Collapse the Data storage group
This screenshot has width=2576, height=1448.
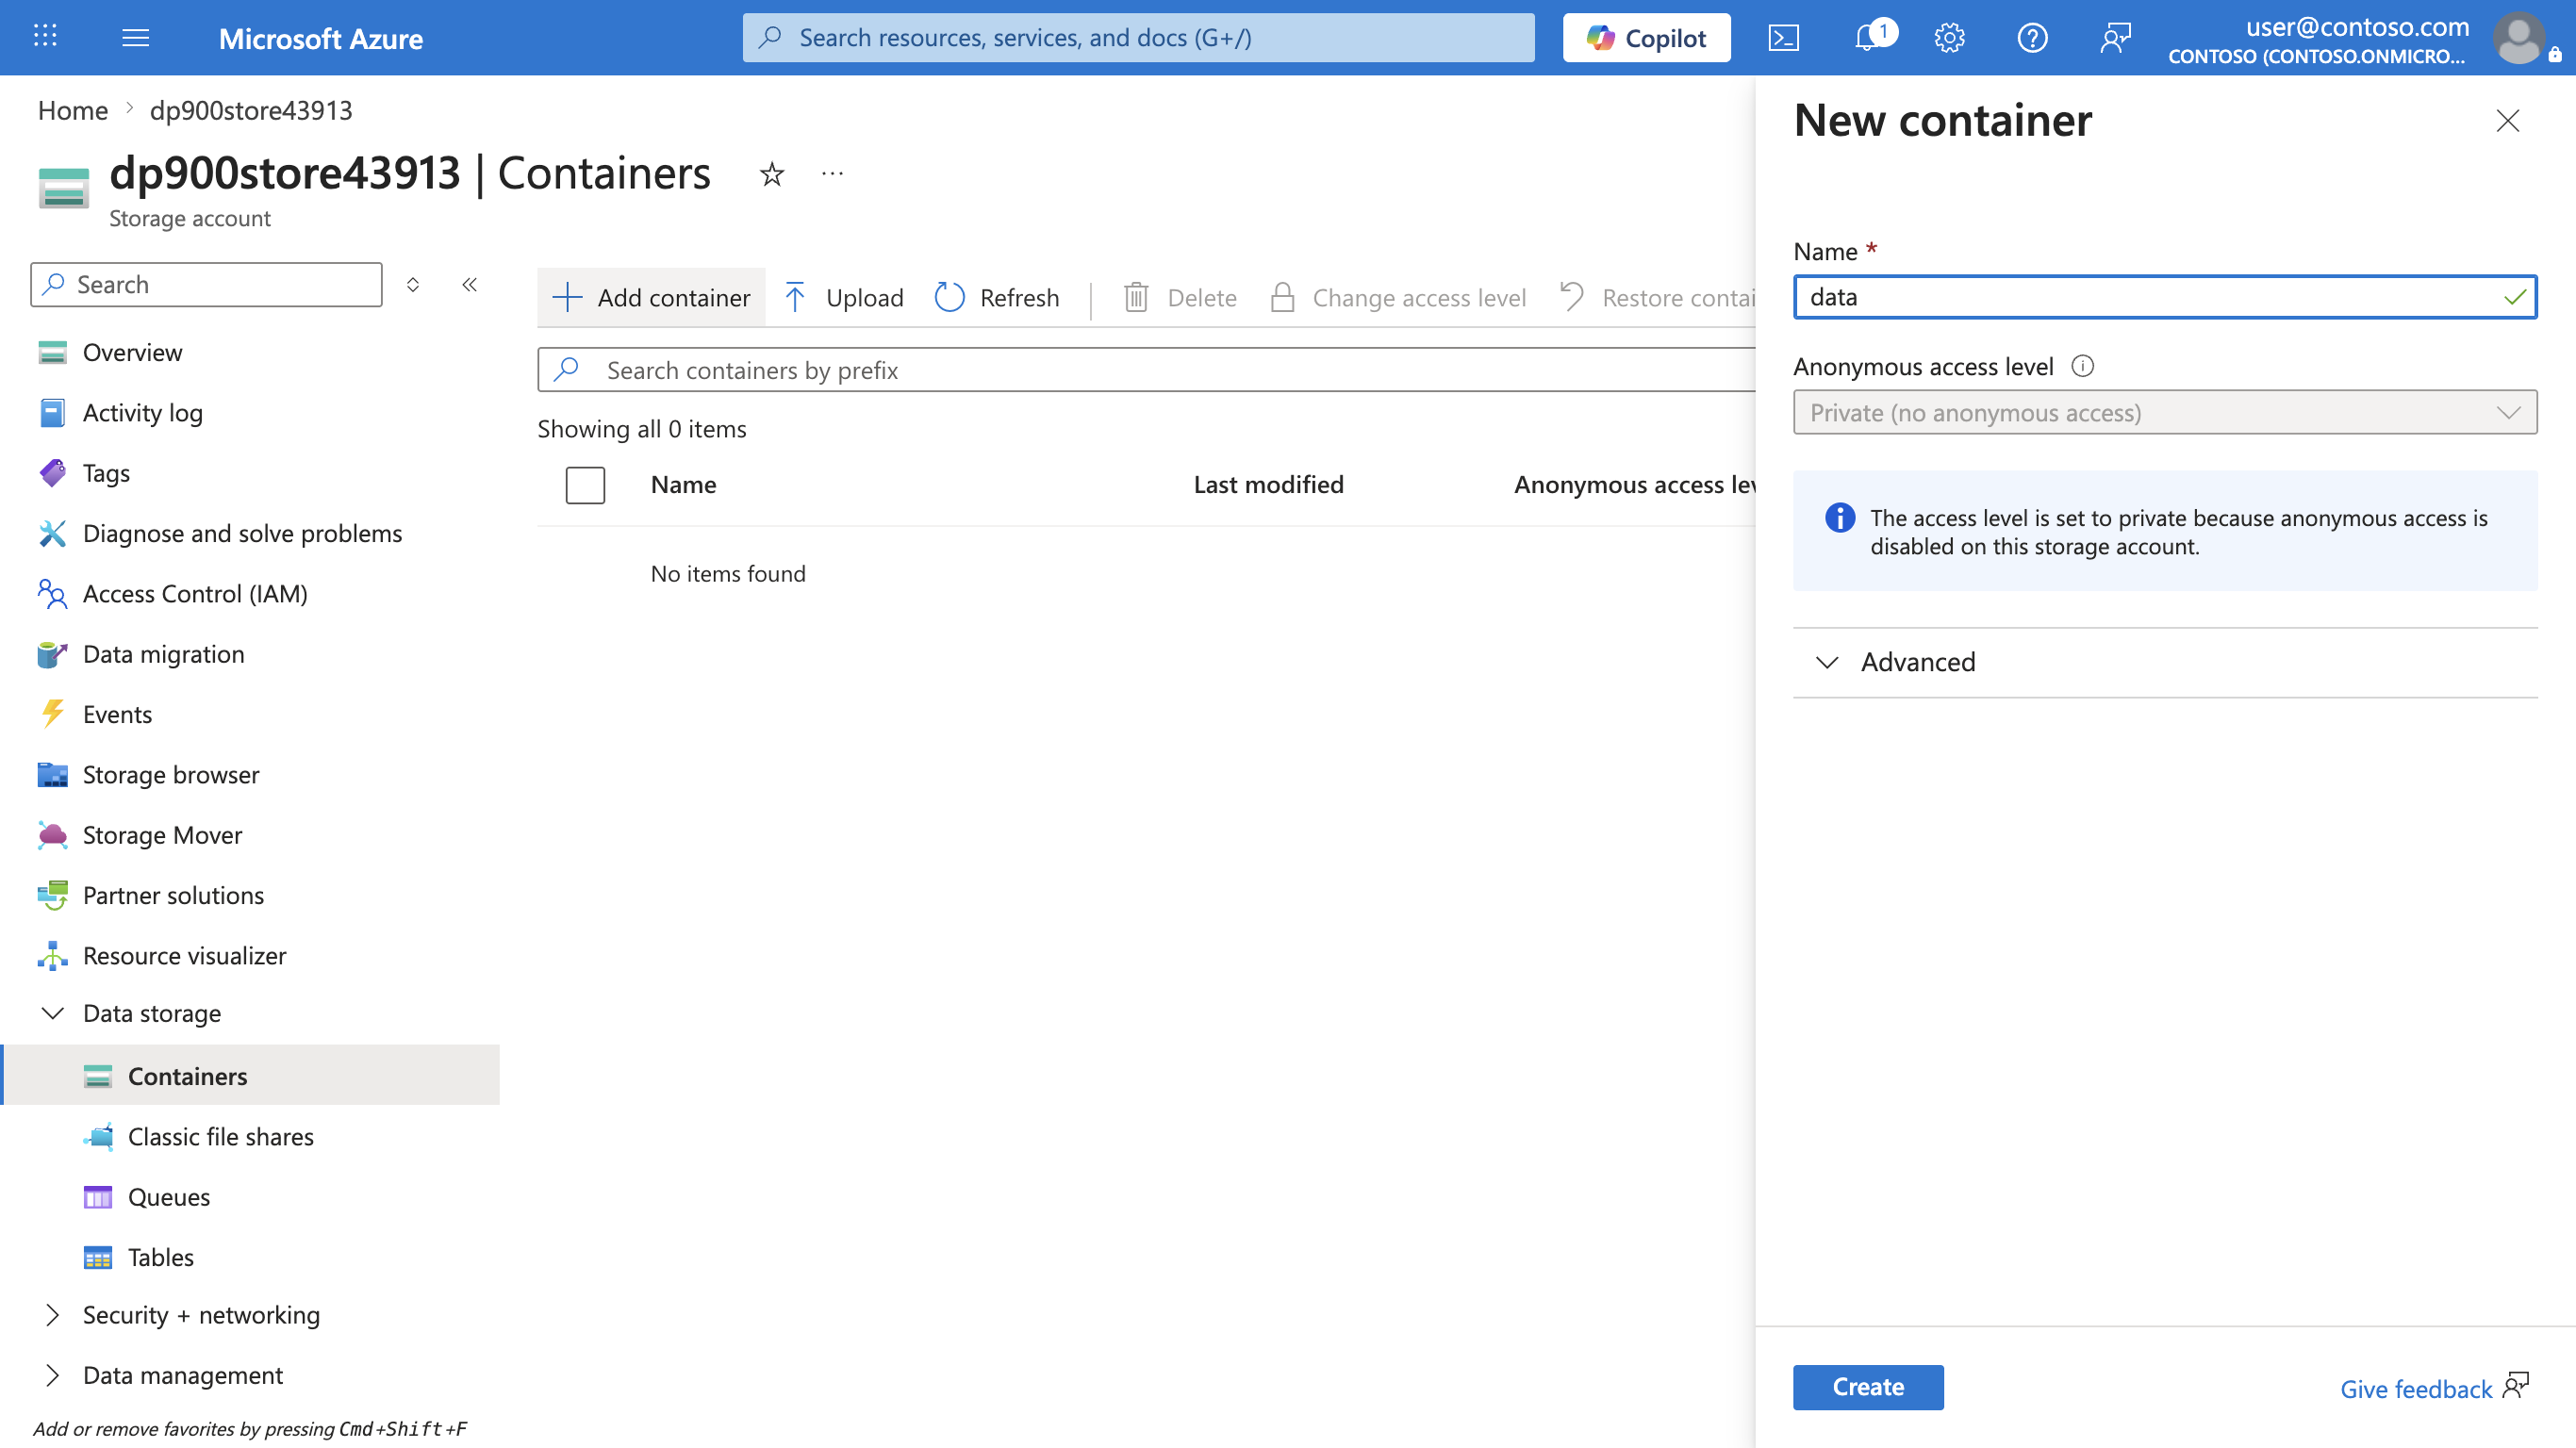coord(53,1014)
